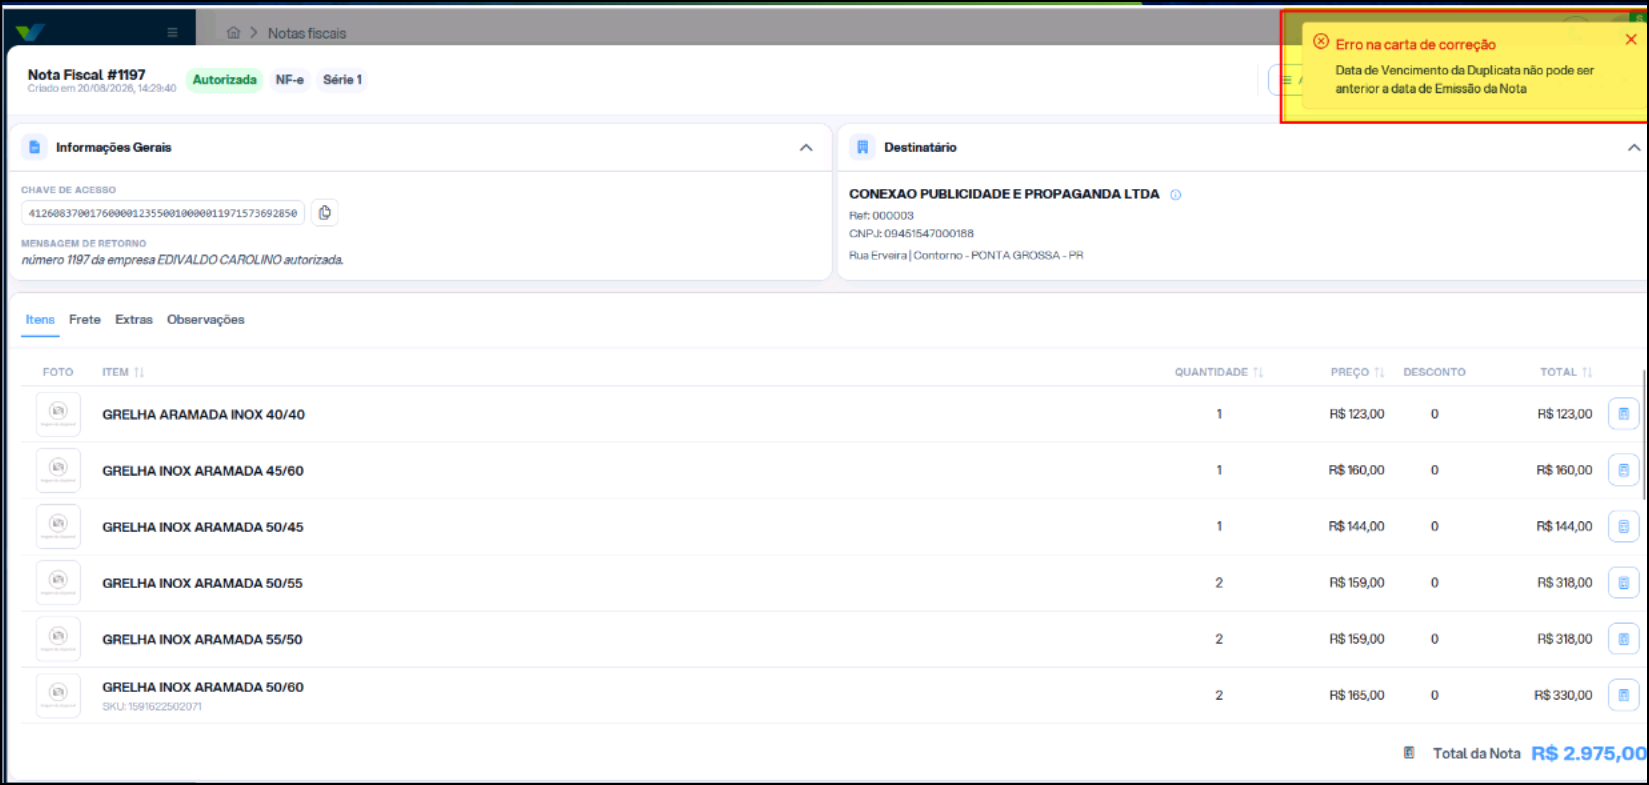Click photo placeholder for GRELHA INOX ARAMADA 50/55
The height and width of the screenshot is (785, 1649).
(x=58, y=583)
